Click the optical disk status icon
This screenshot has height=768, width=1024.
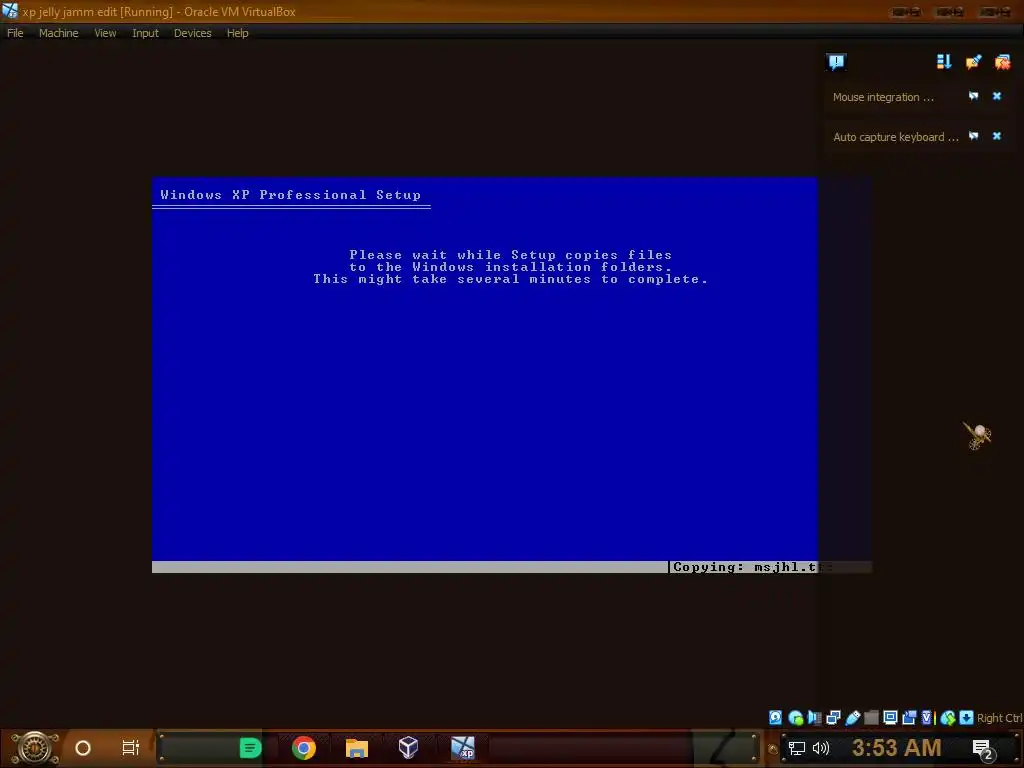click(795, 718)
